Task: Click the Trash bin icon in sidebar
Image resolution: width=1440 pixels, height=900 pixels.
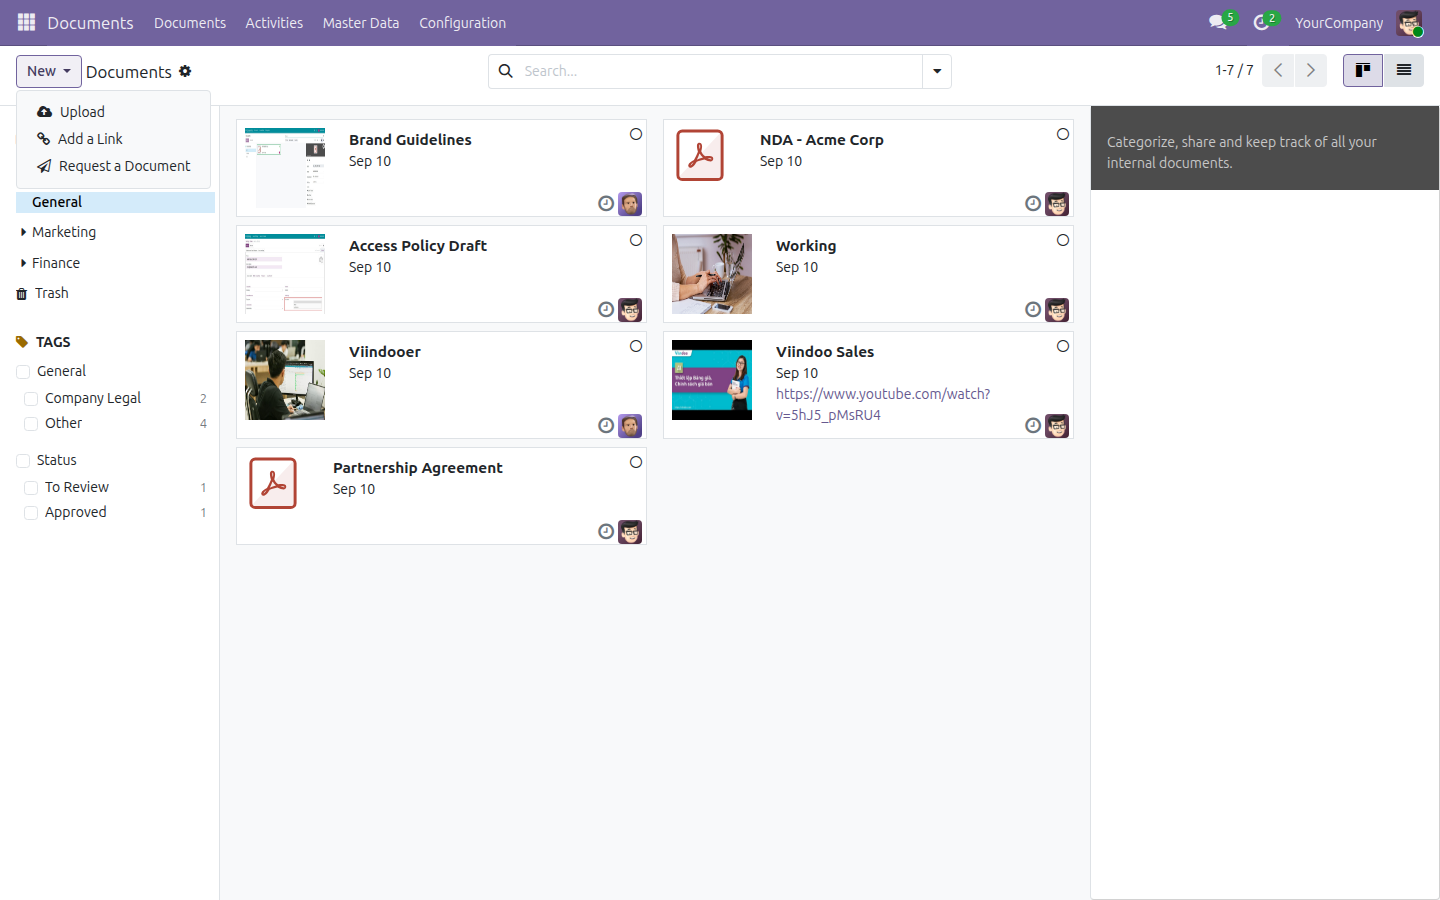Action: (22, 294)
